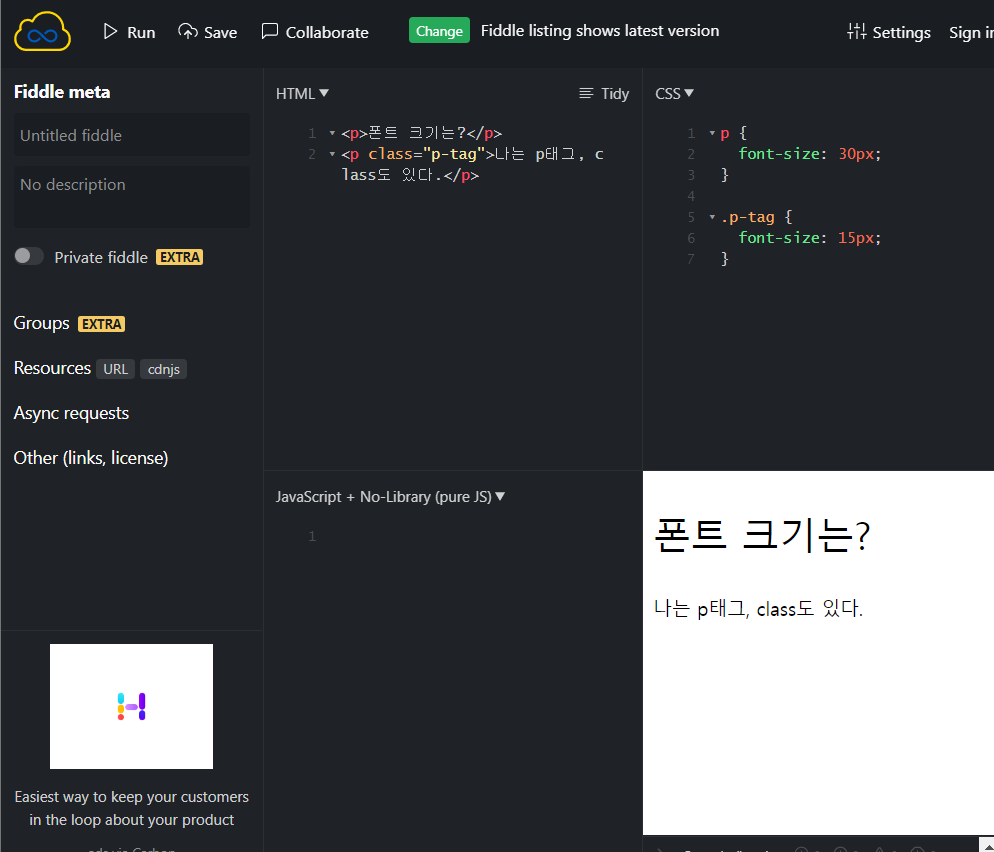Open Other (links, license) section
The image size is (994, 852).
[x=91, y=458]
